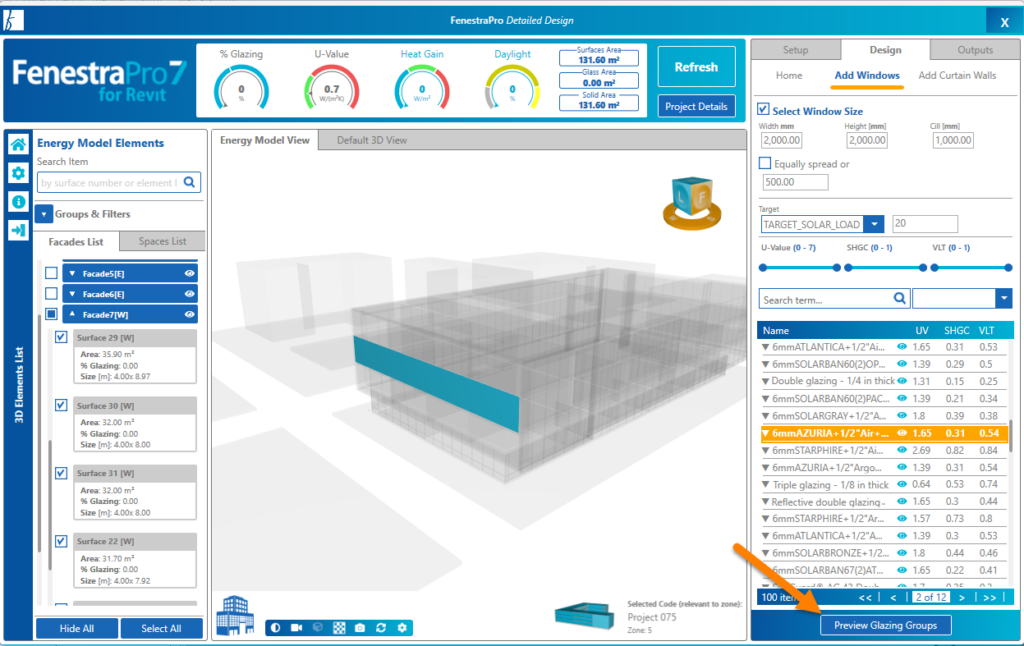Switch to Default 3D View tab
The image size is (1024, 646).
(x=372, y=140)
